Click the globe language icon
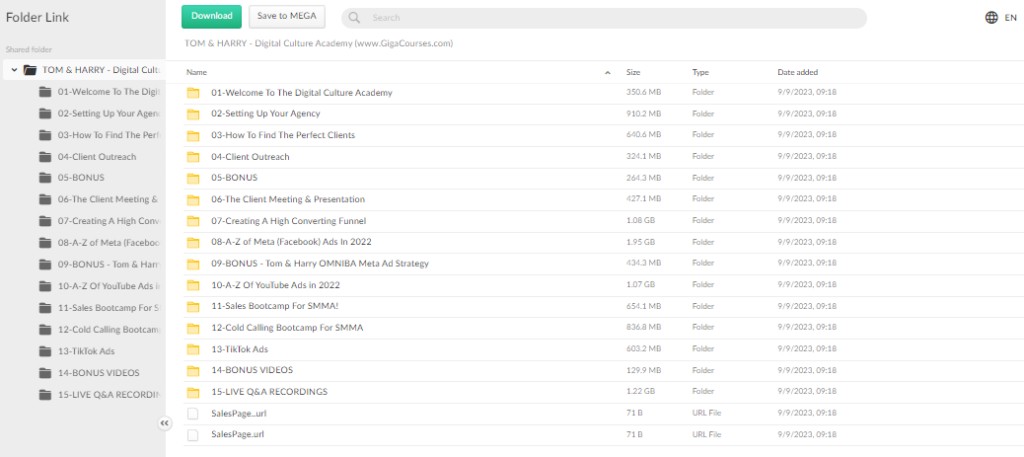This screenshot has height=457, width=1024. [991, 17]
